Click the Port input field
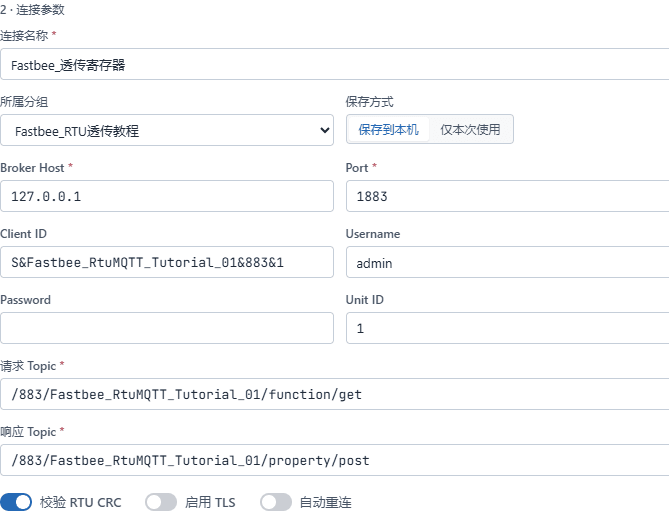The image size is (669, 511). pyautogui.click(x=507, y=196)
